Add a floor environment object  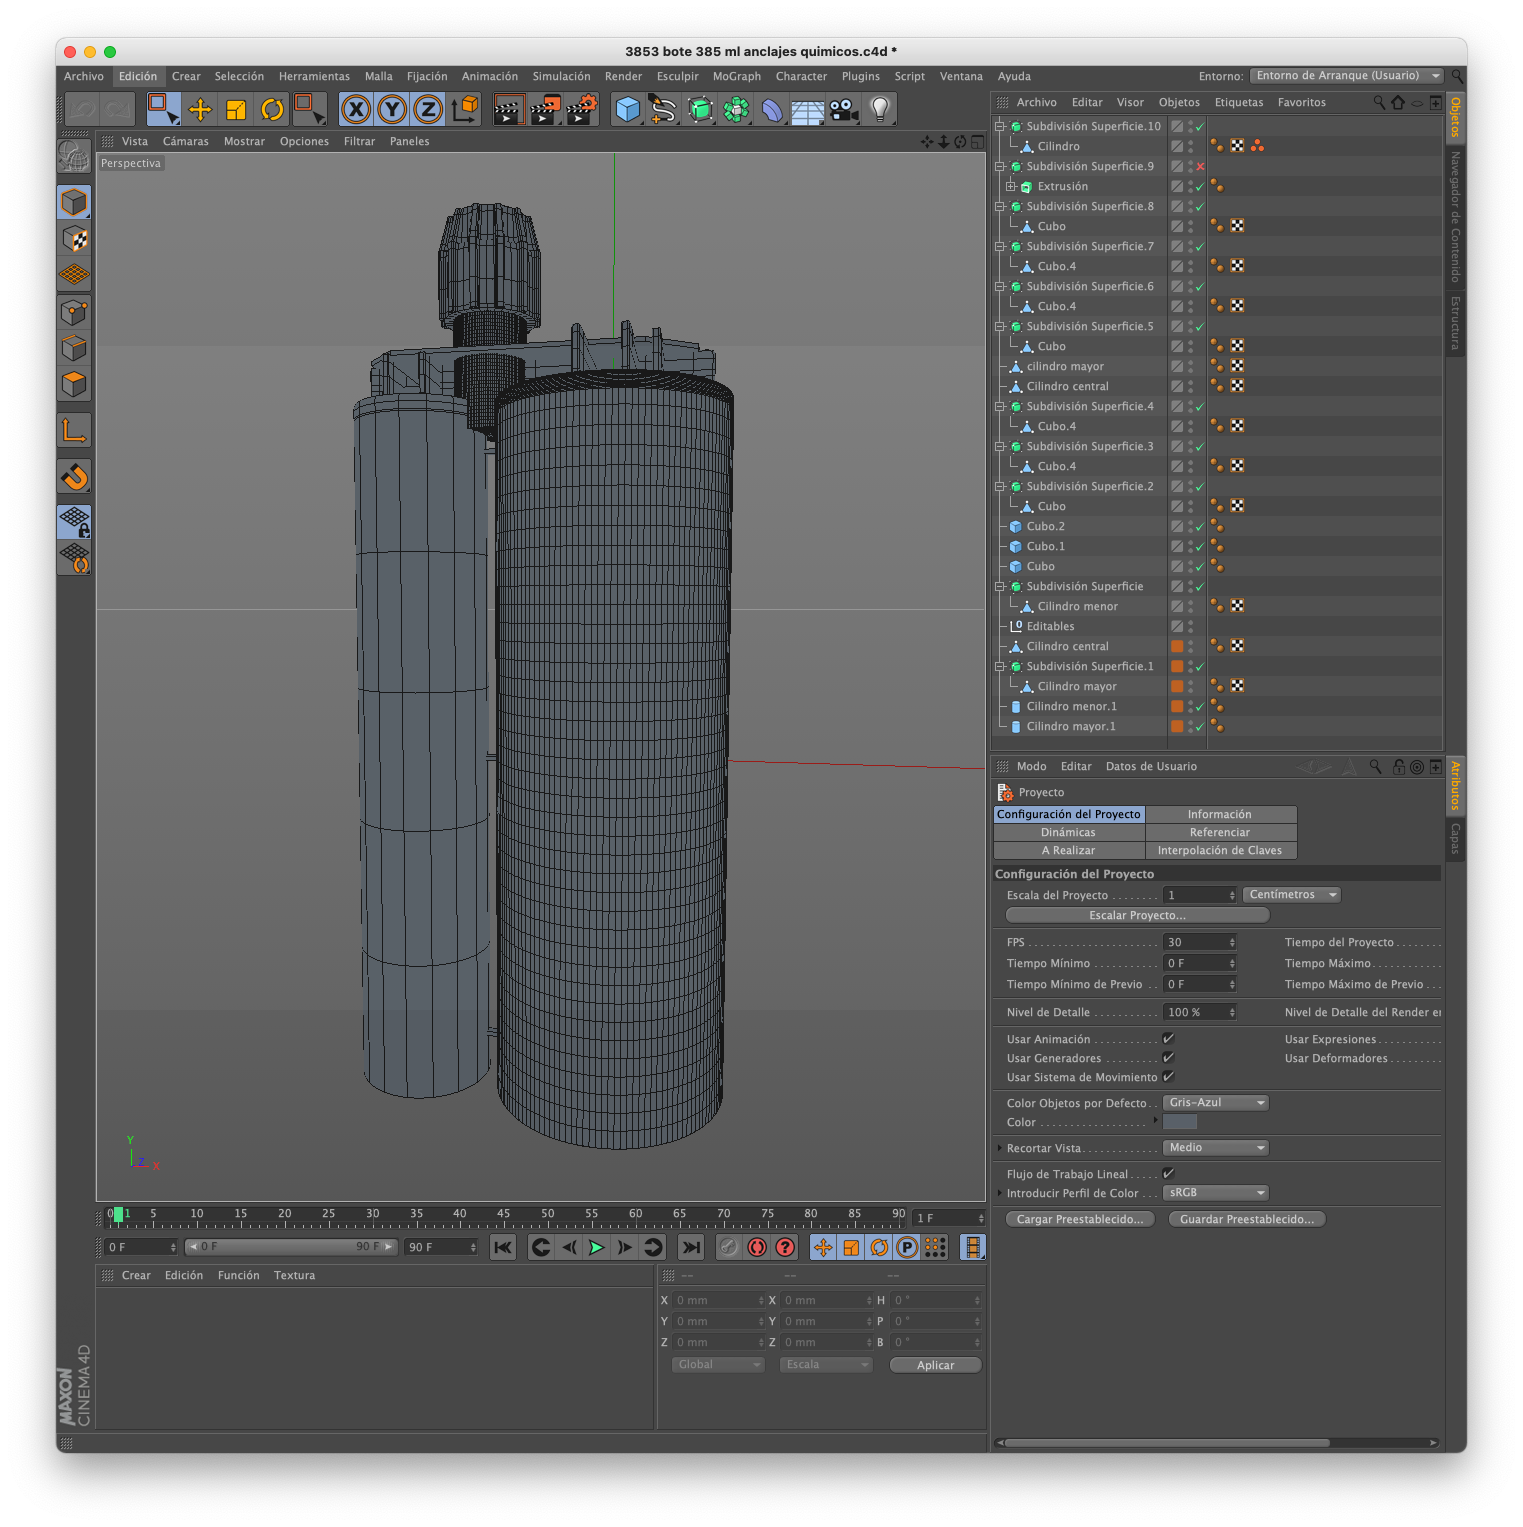[808, 109]
